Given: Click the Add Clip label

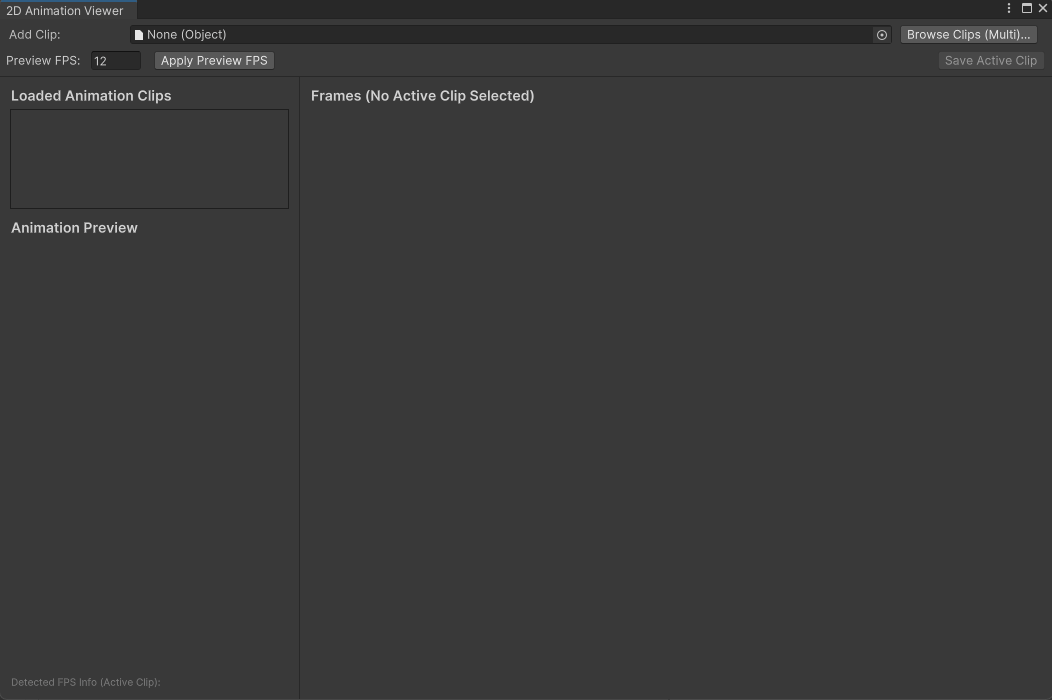Looking at the screenshot, I should pyautogui.click(x=34, y=34).
